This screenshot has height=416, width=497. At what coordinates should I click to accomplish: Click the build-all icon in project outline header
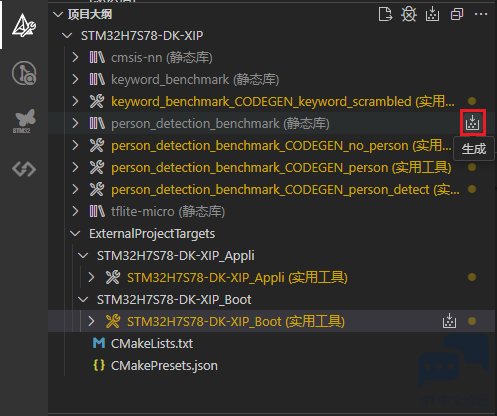click(432, 14)
